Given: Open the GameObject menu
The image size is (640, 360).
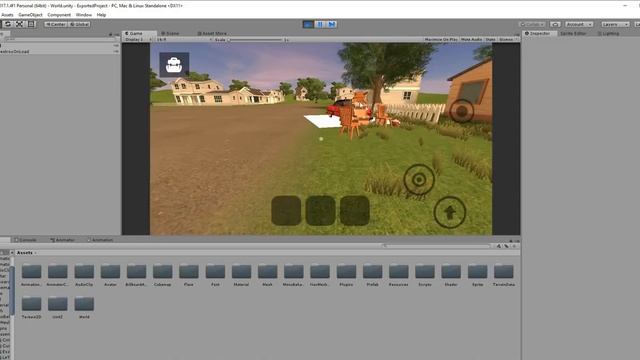Looking at the screenshot, I should pos(30,15).
